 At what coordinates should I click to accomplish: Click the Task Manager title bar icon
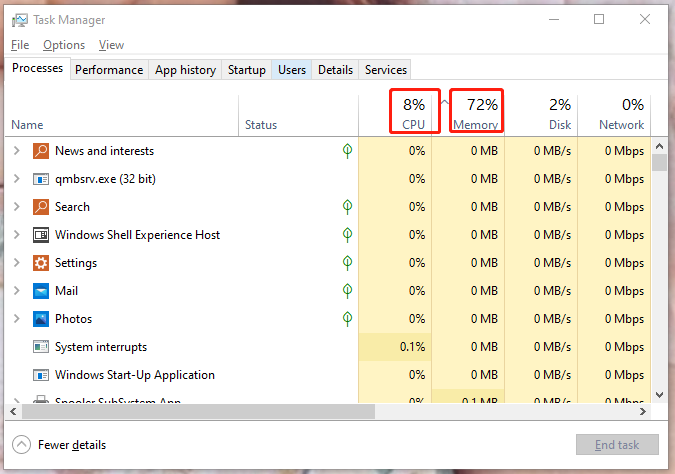click(x=19, y=20)
